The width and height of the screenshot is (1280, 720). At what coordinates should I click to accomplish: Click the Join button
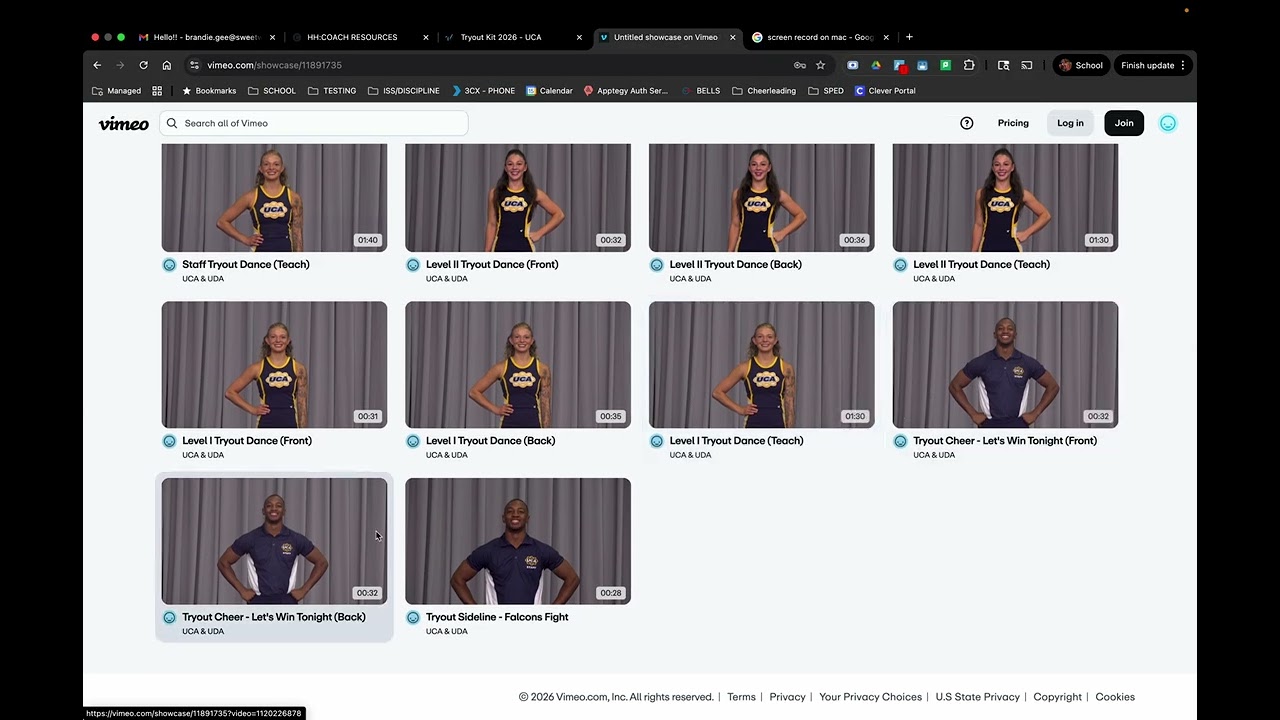[1124, 123]
